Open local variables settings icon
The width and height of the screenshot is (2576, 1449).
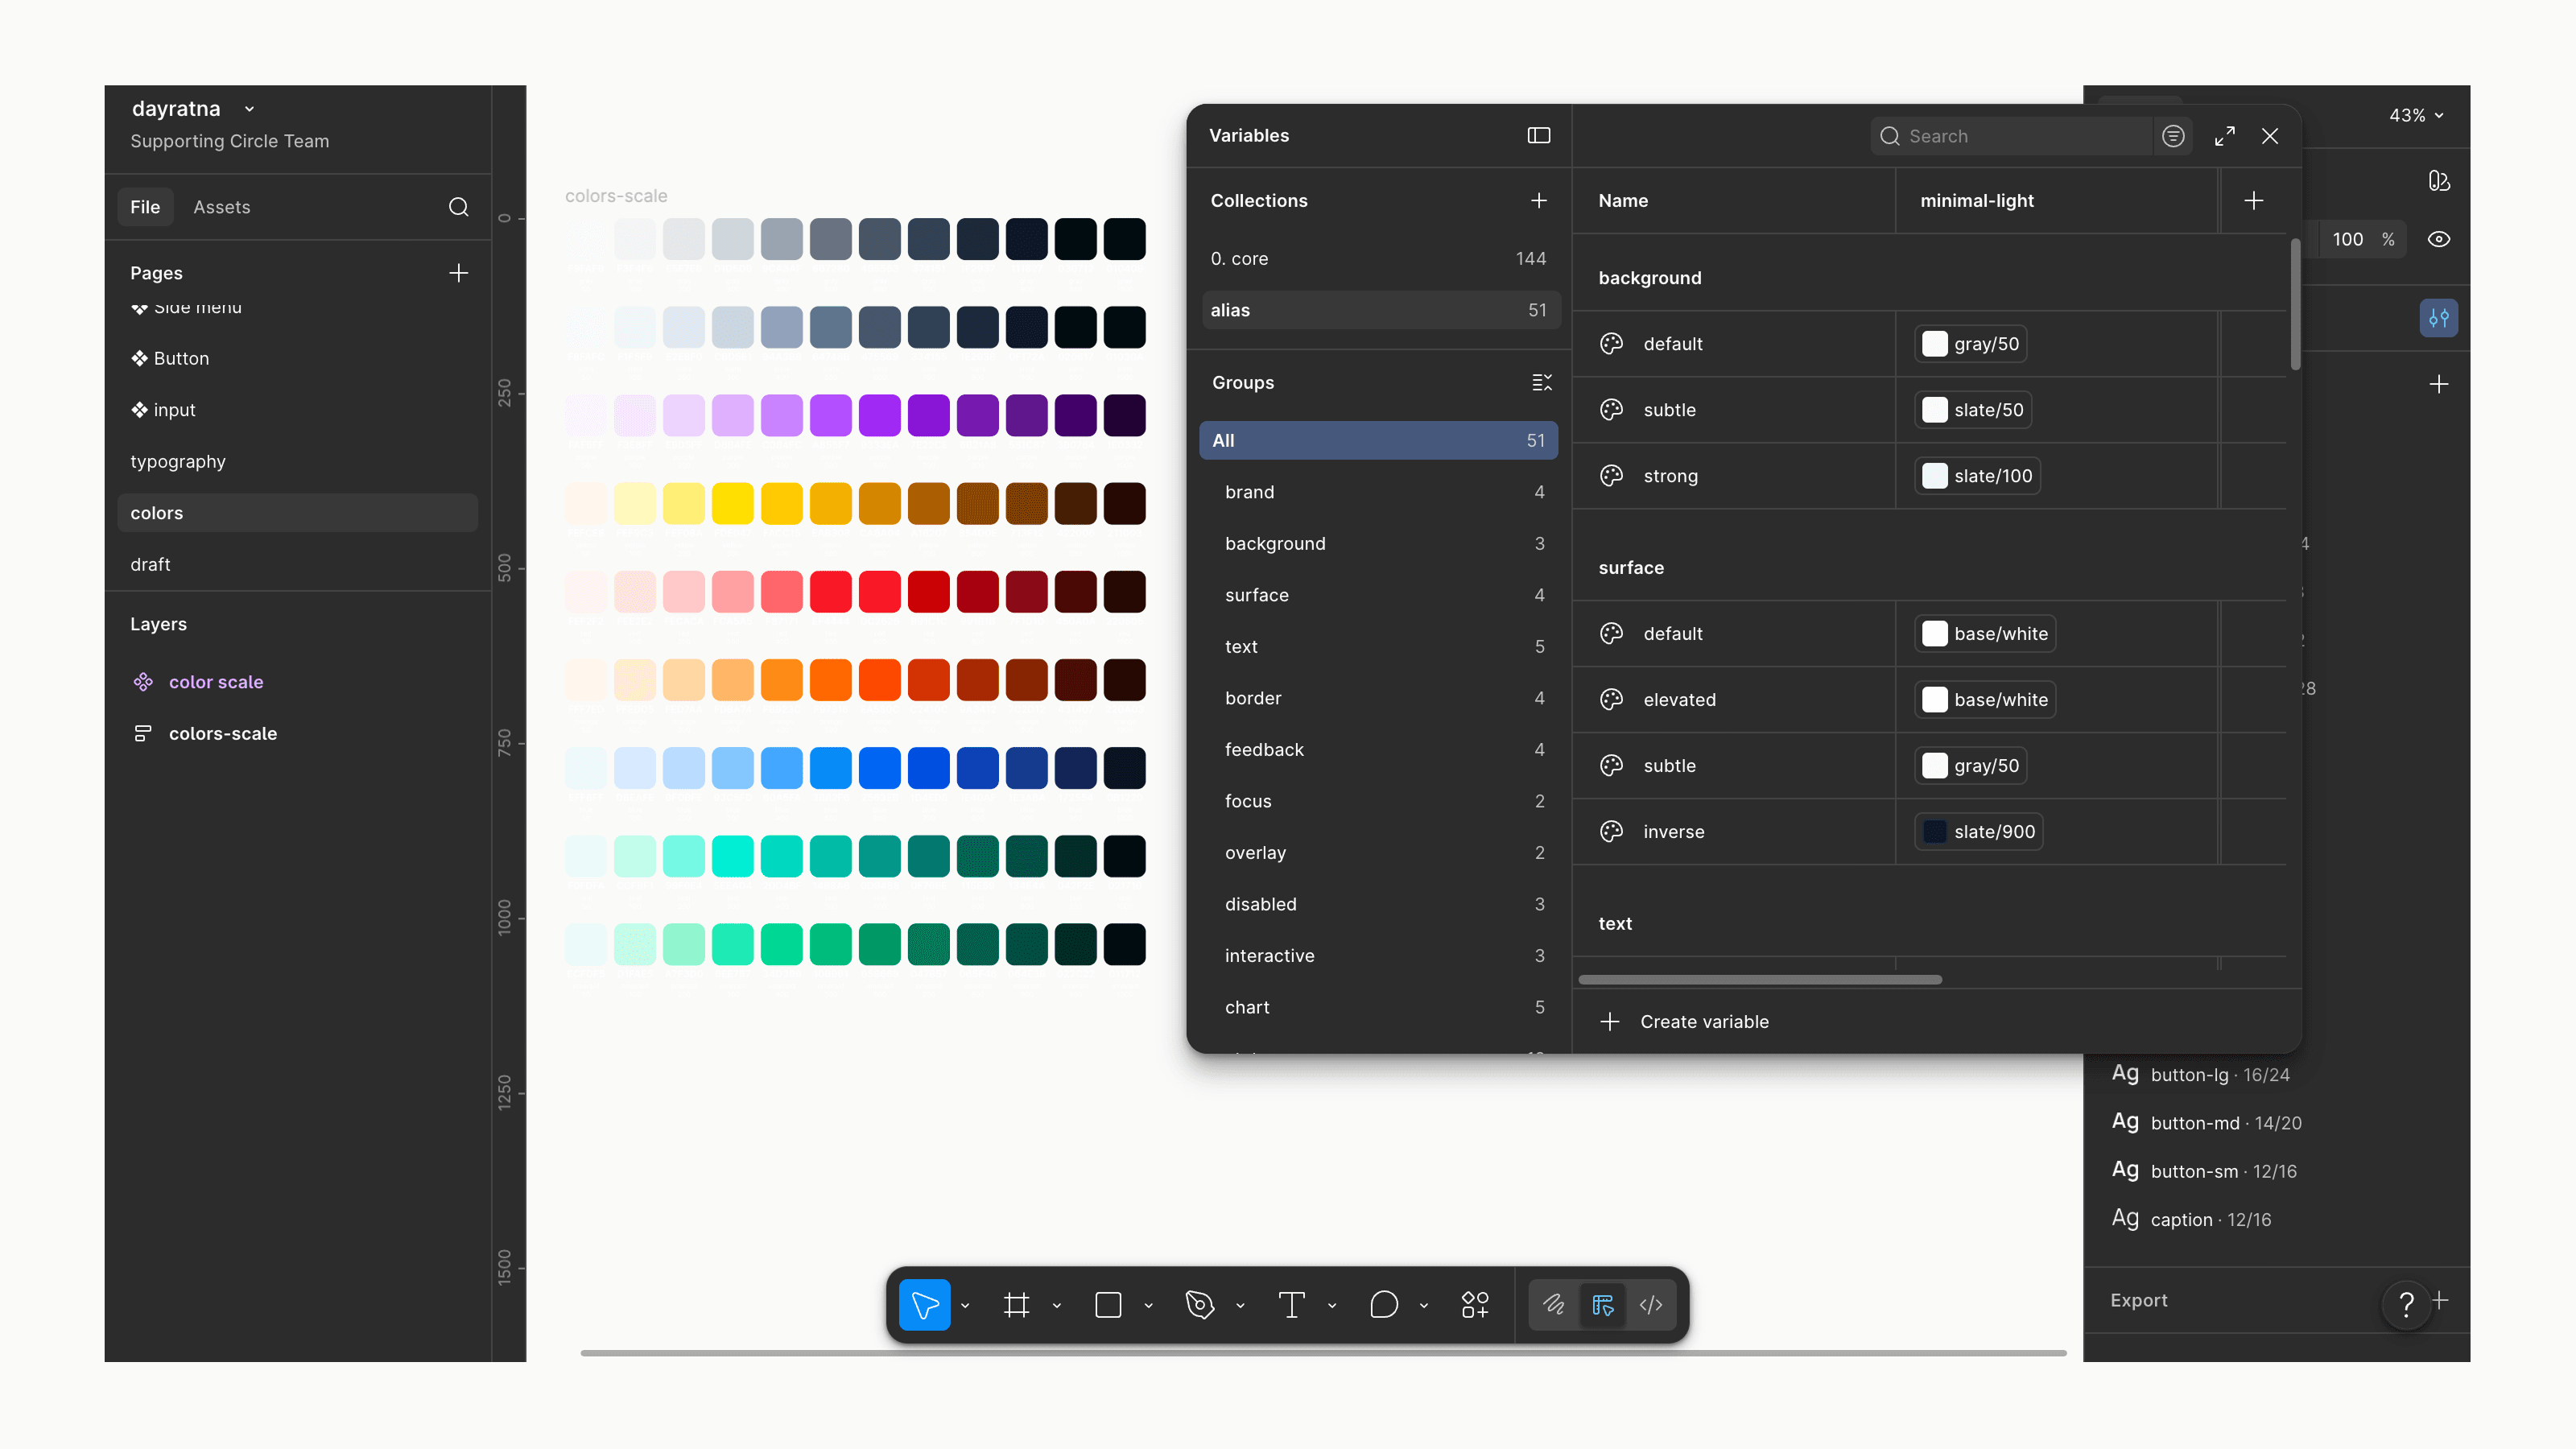(x=2438, y=318)
